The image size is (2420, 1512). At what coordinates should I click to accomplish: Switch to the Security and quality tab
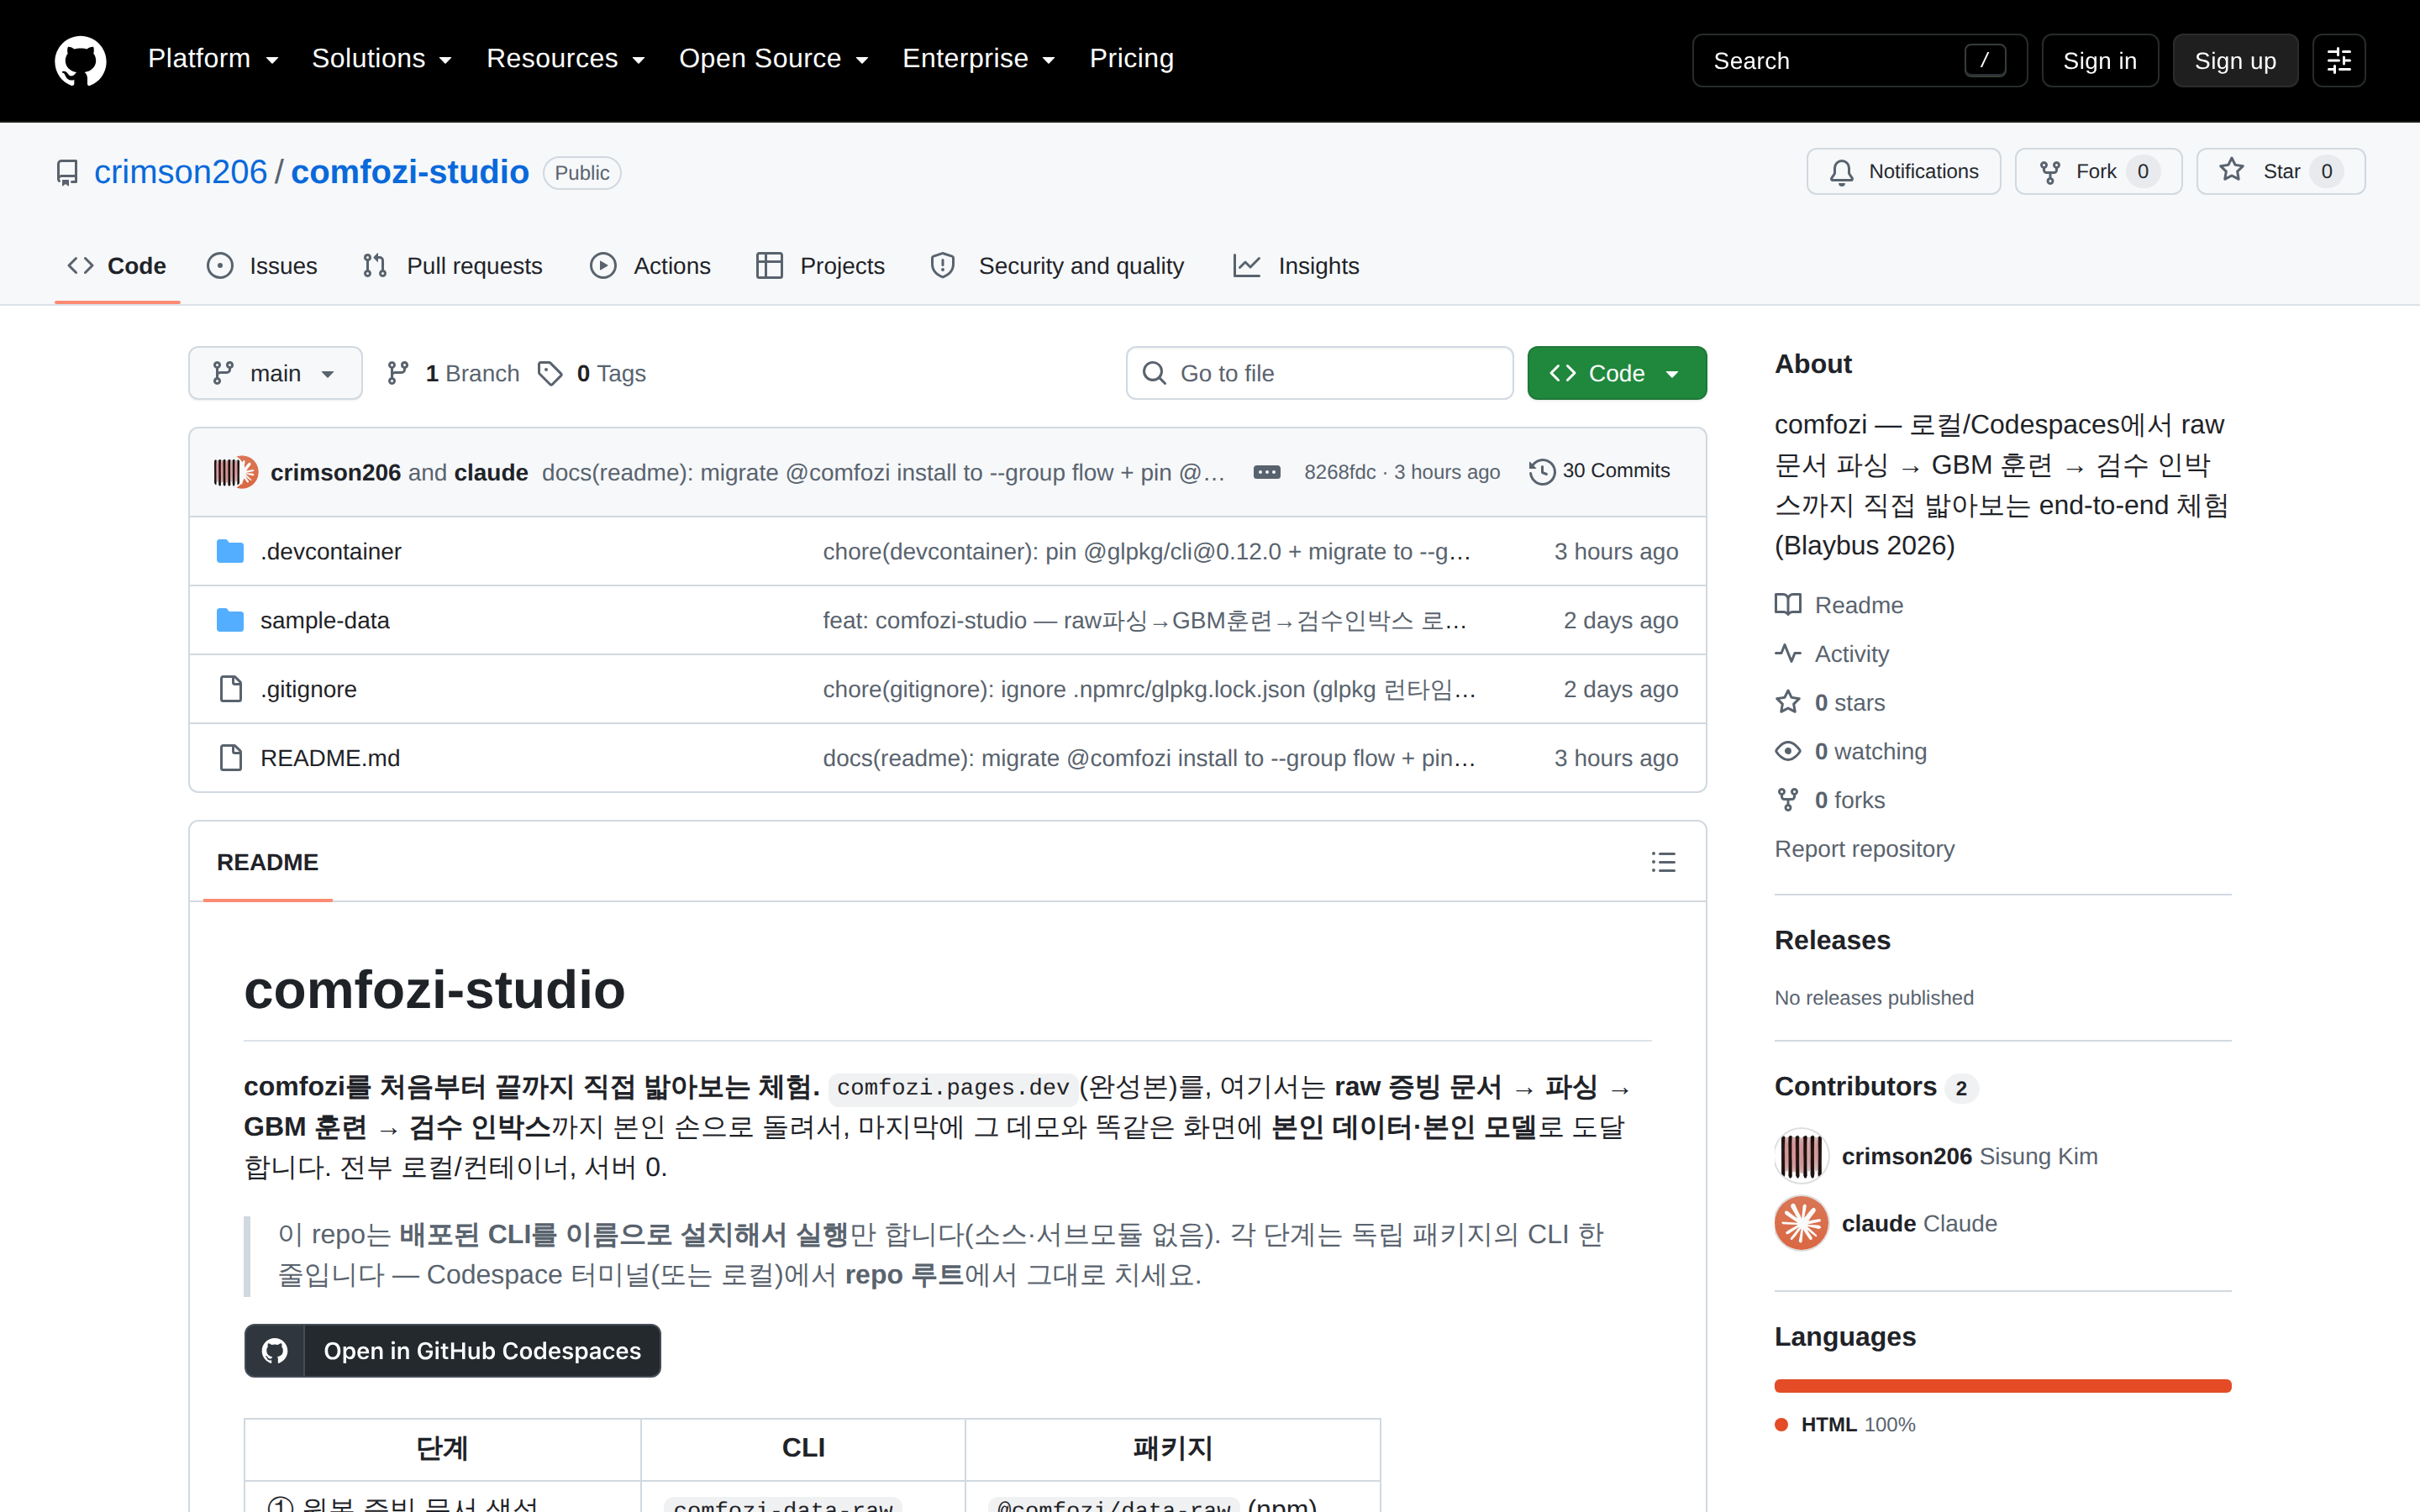(x=1057, y=266)
